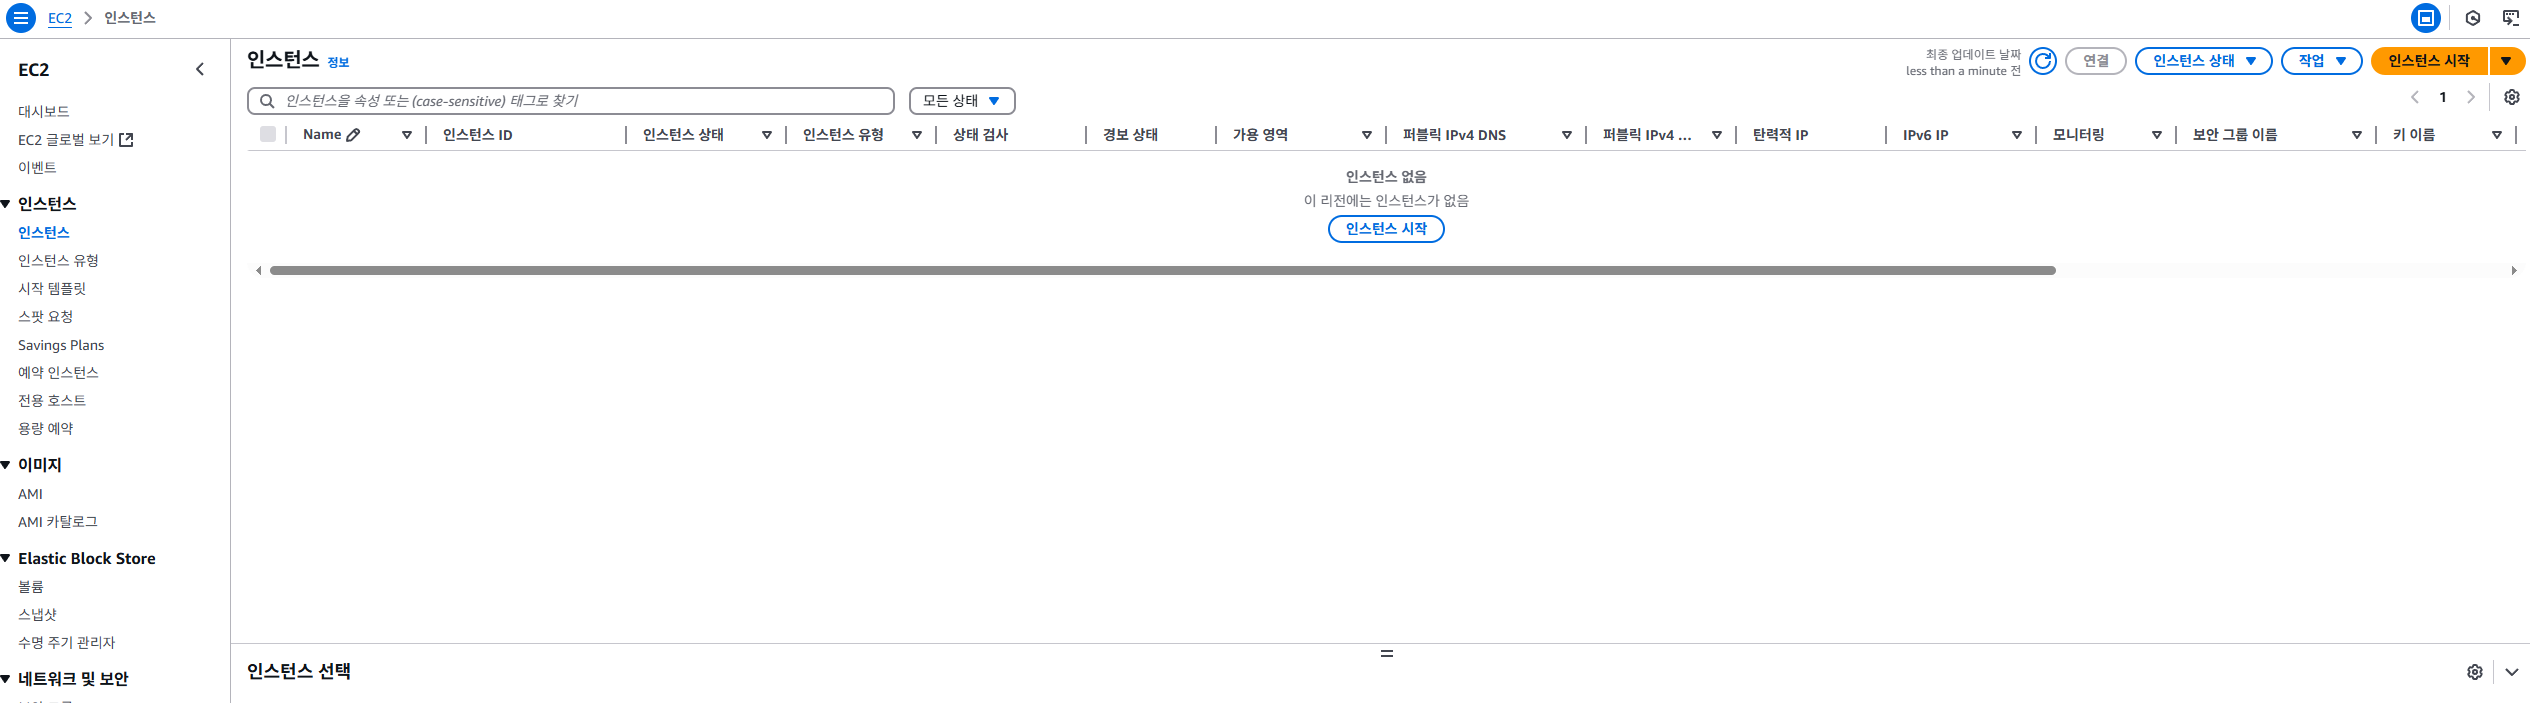Sort by Name column arrow
The width and height of the screenshot is (2530, 703).
tap(407, 135)
